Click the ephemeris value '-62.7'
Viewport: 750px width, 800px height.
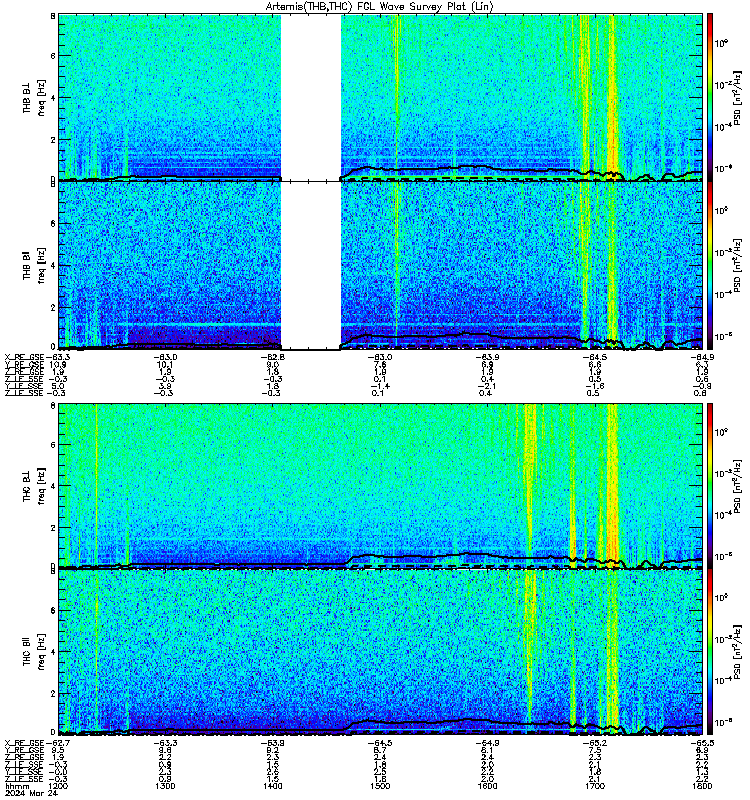pos(56,743)
